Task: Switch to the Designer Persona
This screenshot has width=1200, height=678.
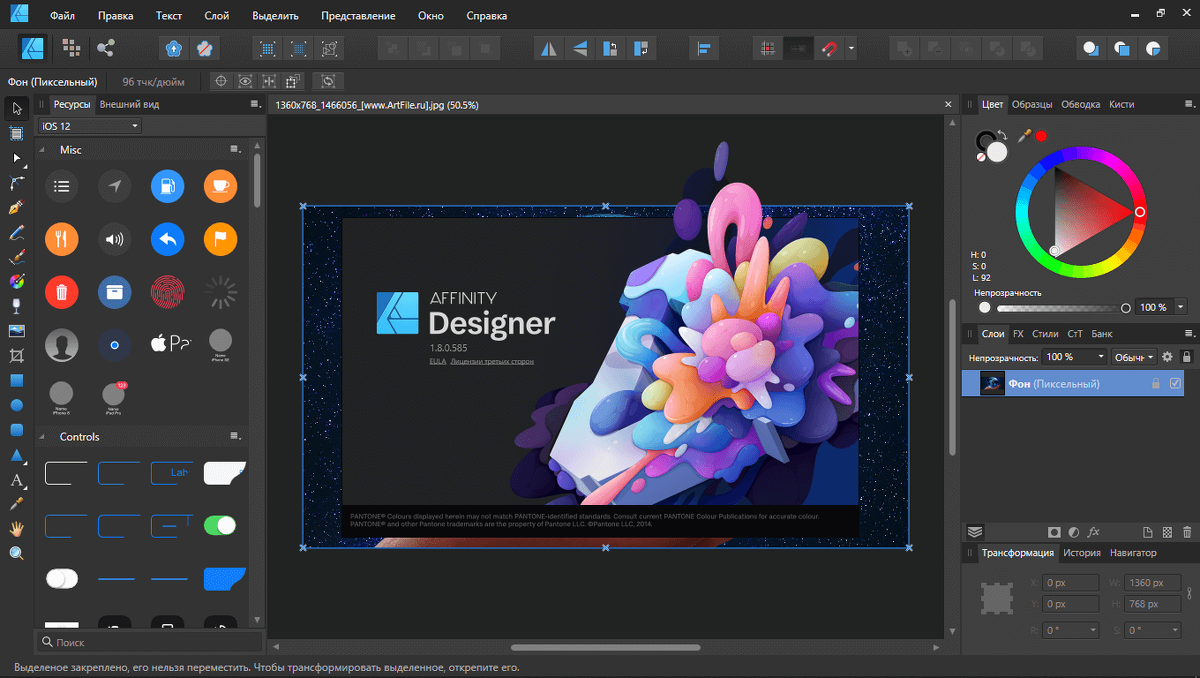Action: tap(33, 47)
